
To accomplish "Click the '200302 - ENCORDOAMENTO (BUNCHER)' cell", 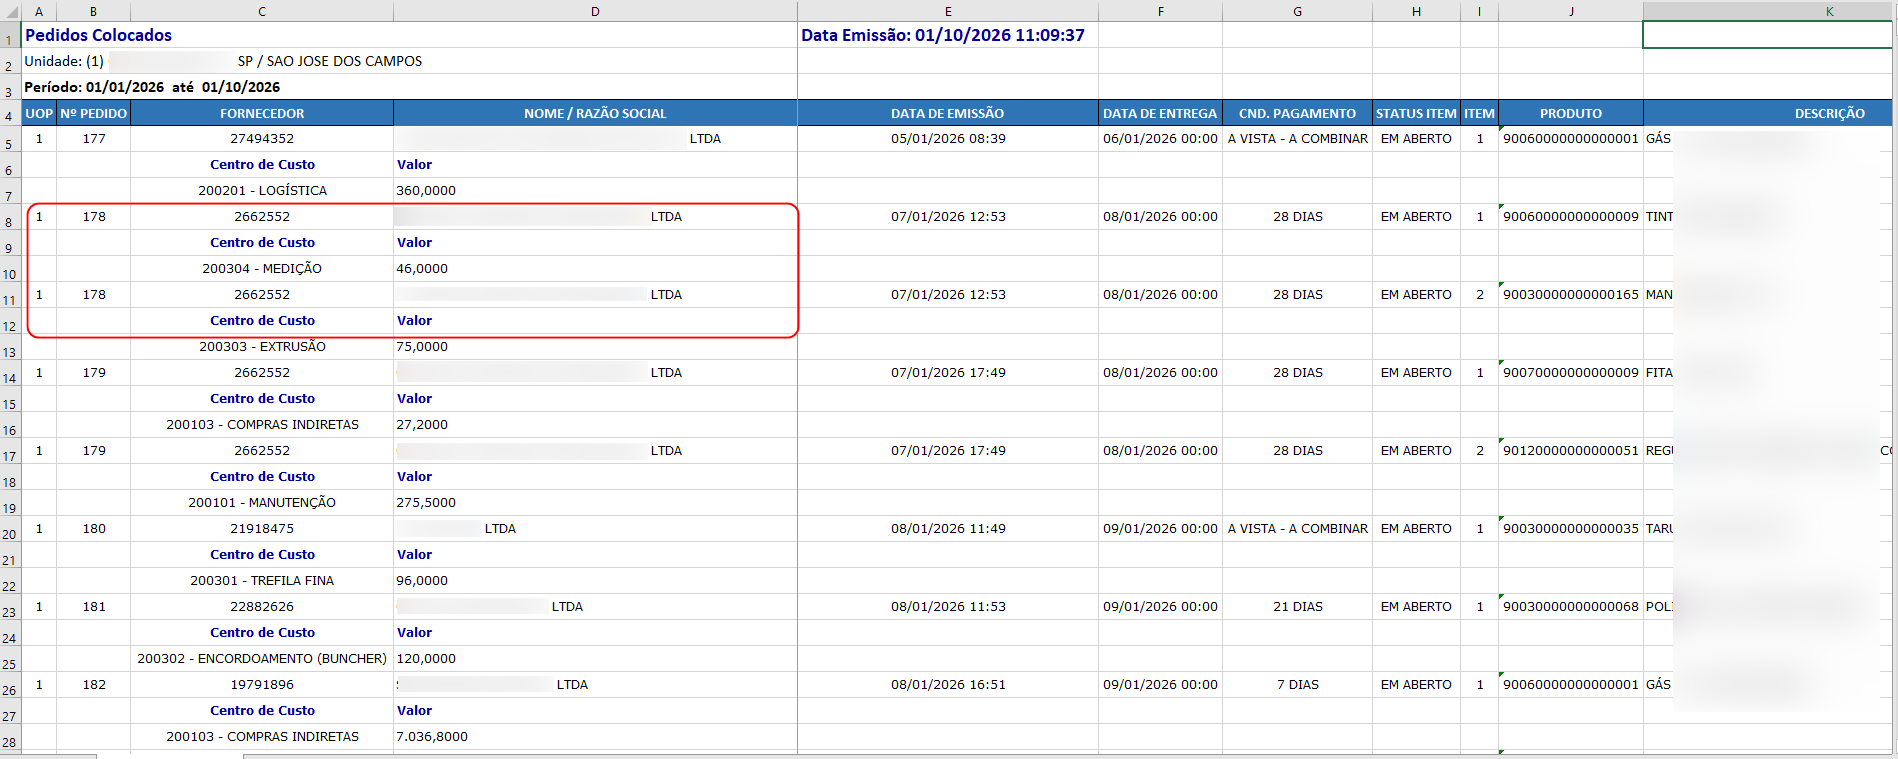I will [x=262, y=659].
